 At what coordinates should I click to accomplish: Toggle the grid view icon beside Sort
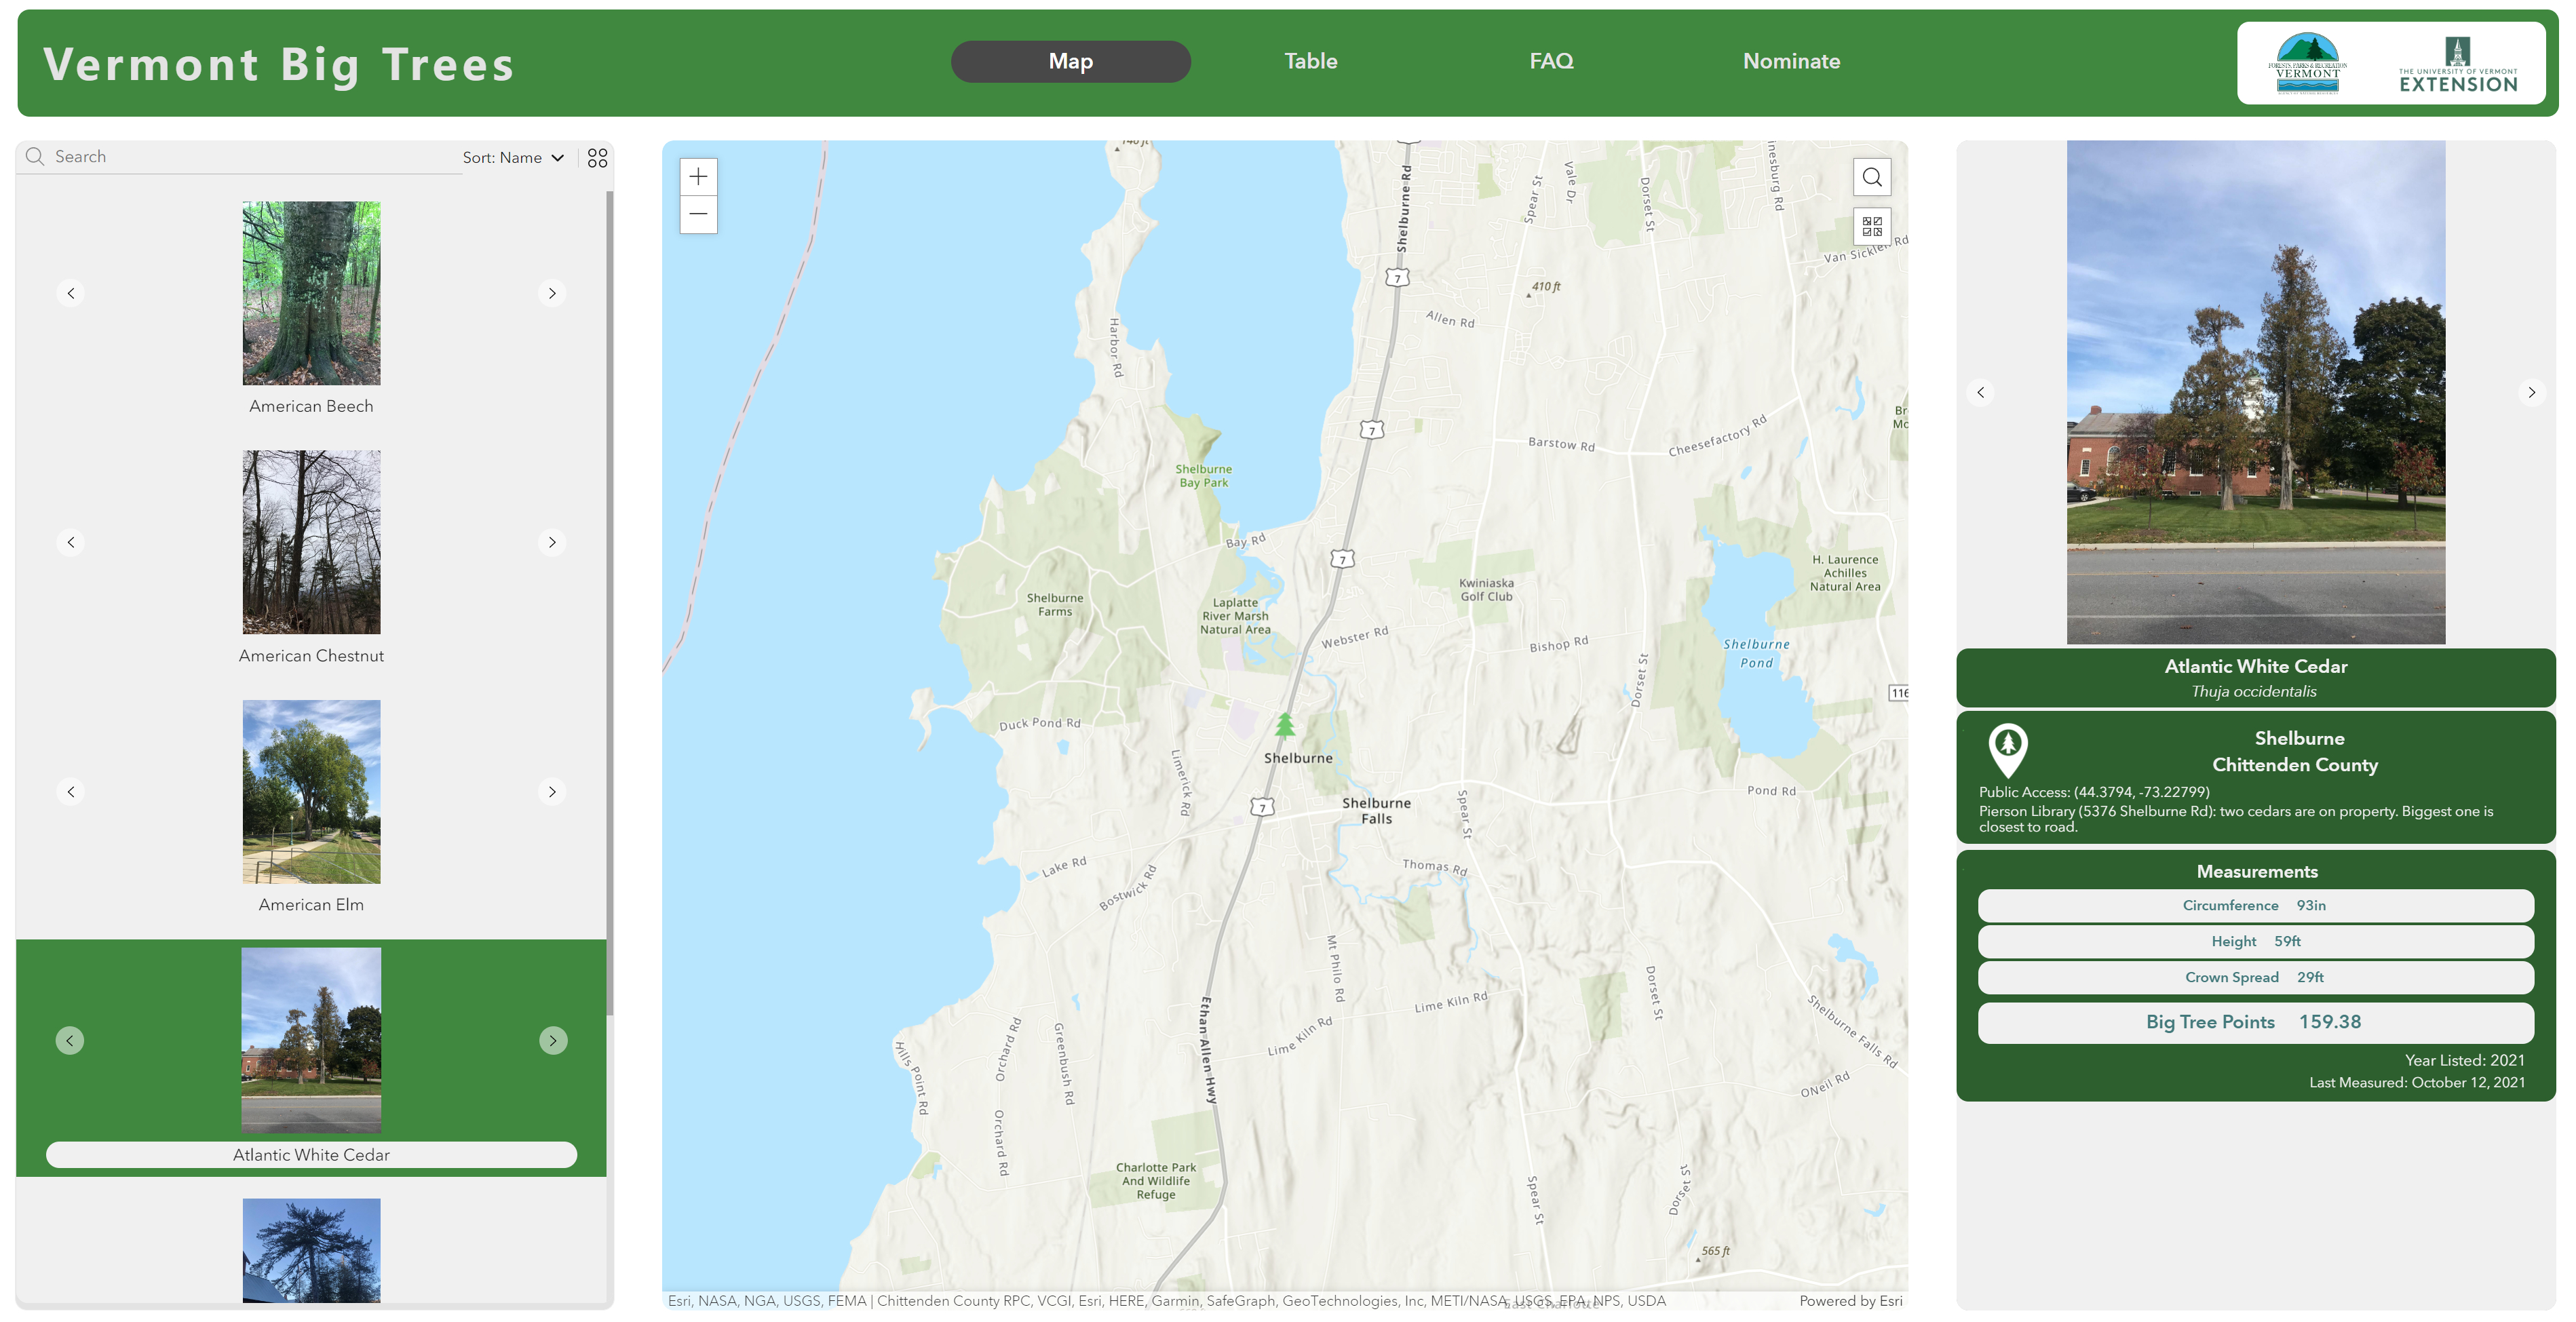597,158
